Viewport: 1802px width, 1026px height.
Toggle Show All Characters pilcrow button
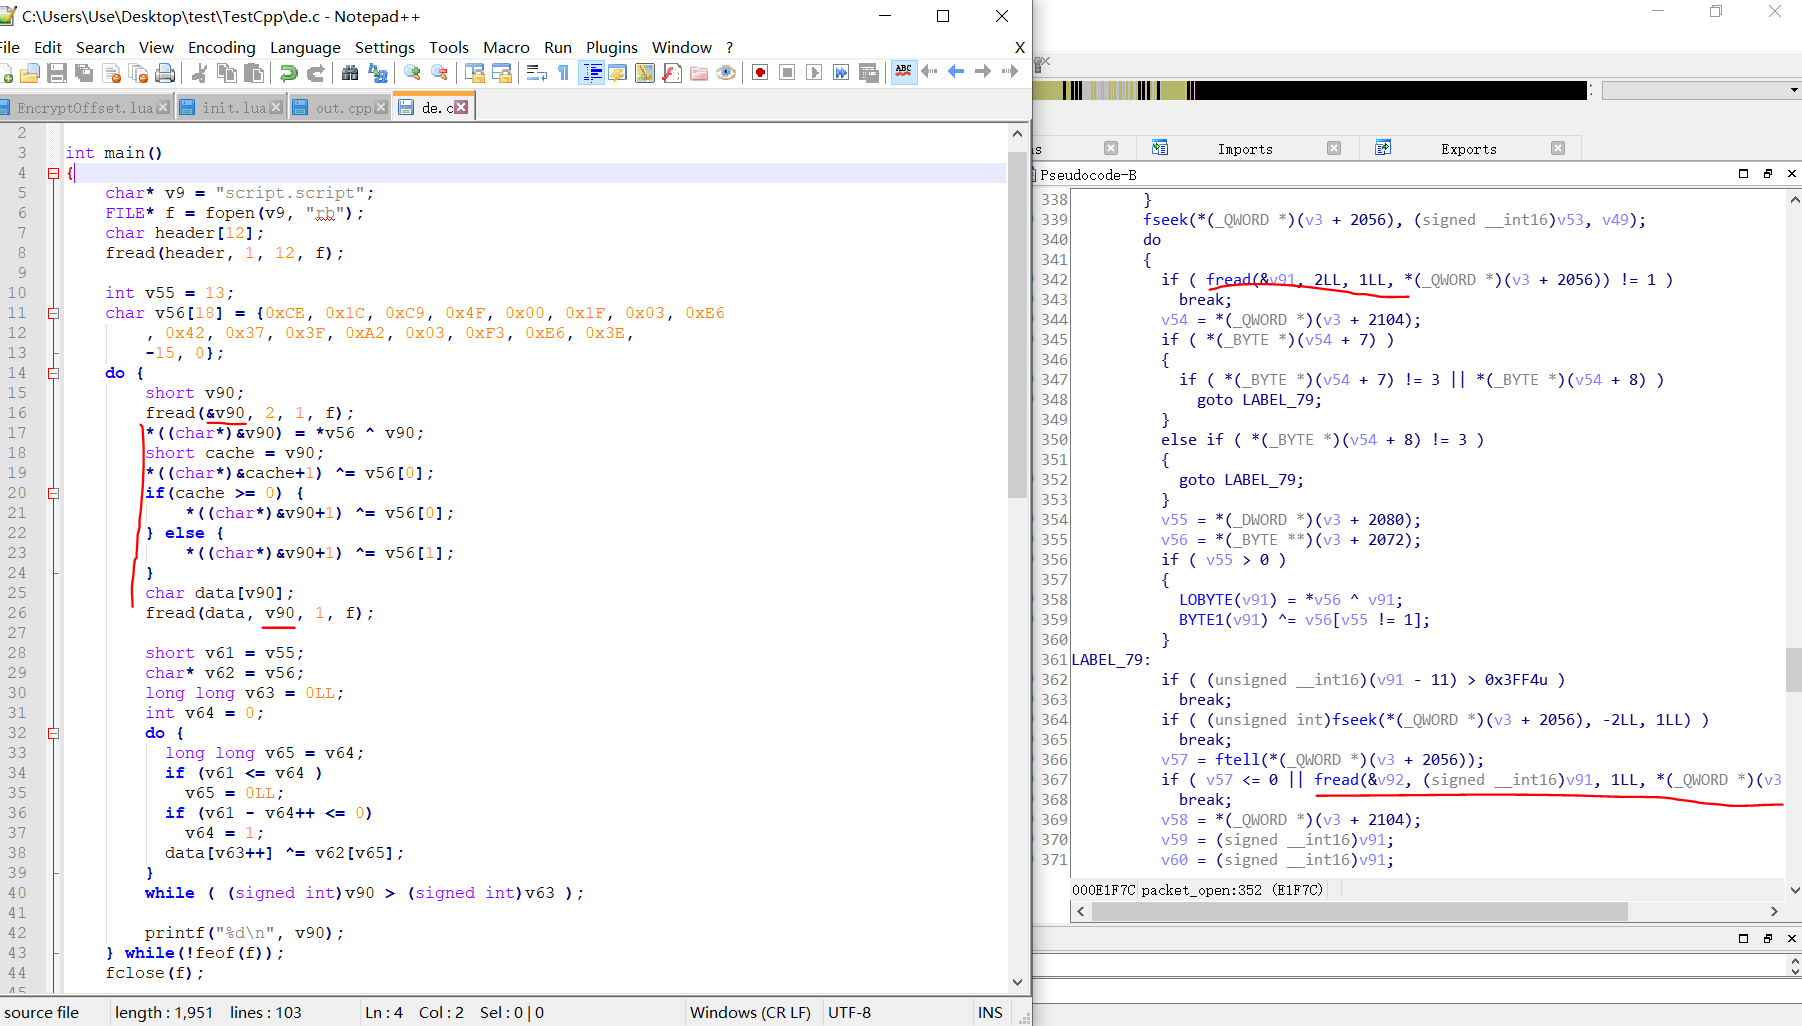(x=564, y=73)
